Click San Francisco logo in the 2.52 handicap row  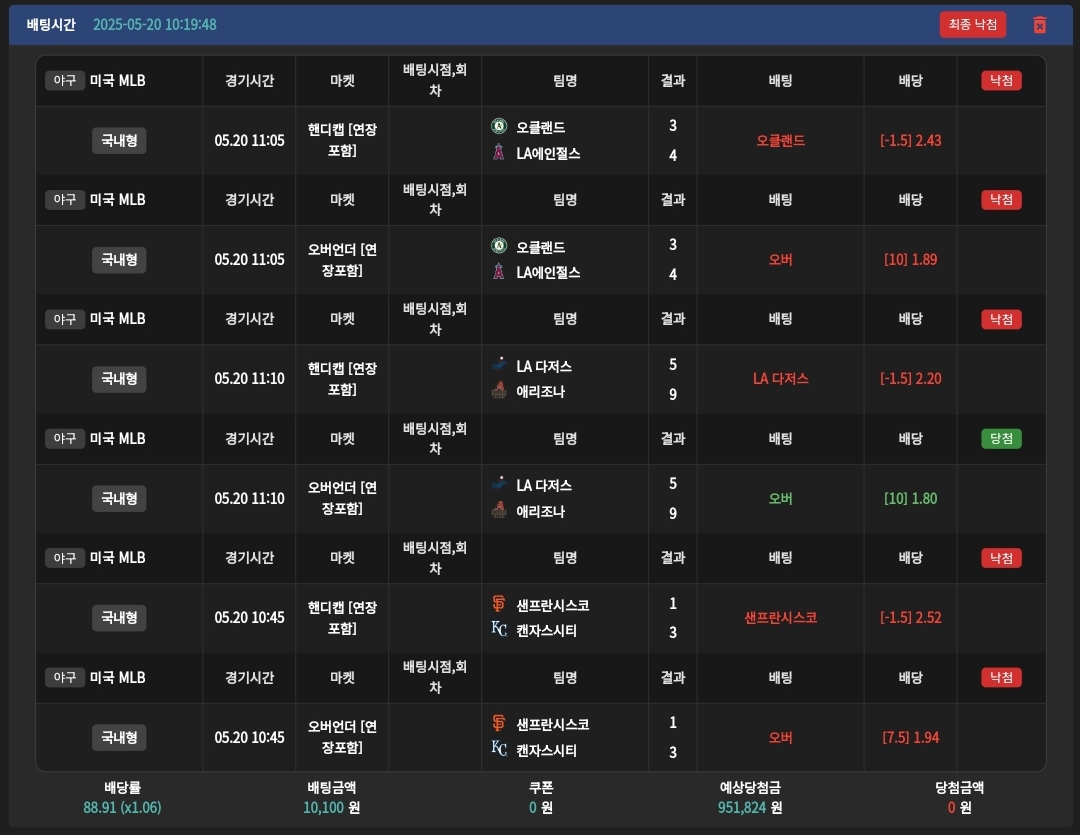(499, 605)
